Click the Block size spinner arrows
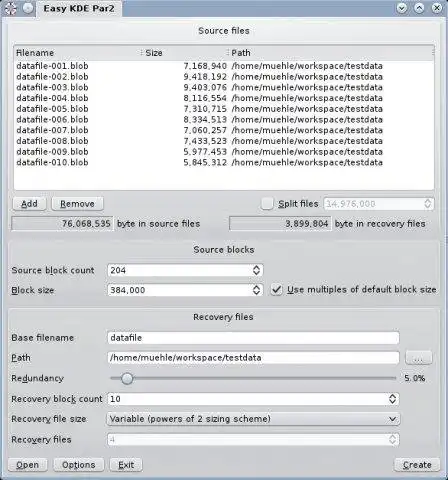Viewport: 448px width, 480px height. (x=256, y=290)
